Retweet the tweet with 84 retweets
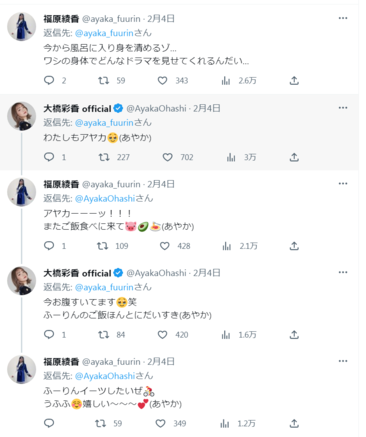 point(104,334)
